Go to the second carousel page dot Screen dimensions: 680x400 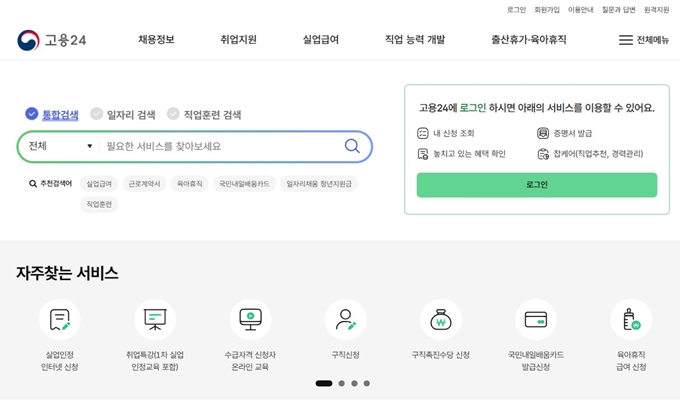(x=342, y=384)
